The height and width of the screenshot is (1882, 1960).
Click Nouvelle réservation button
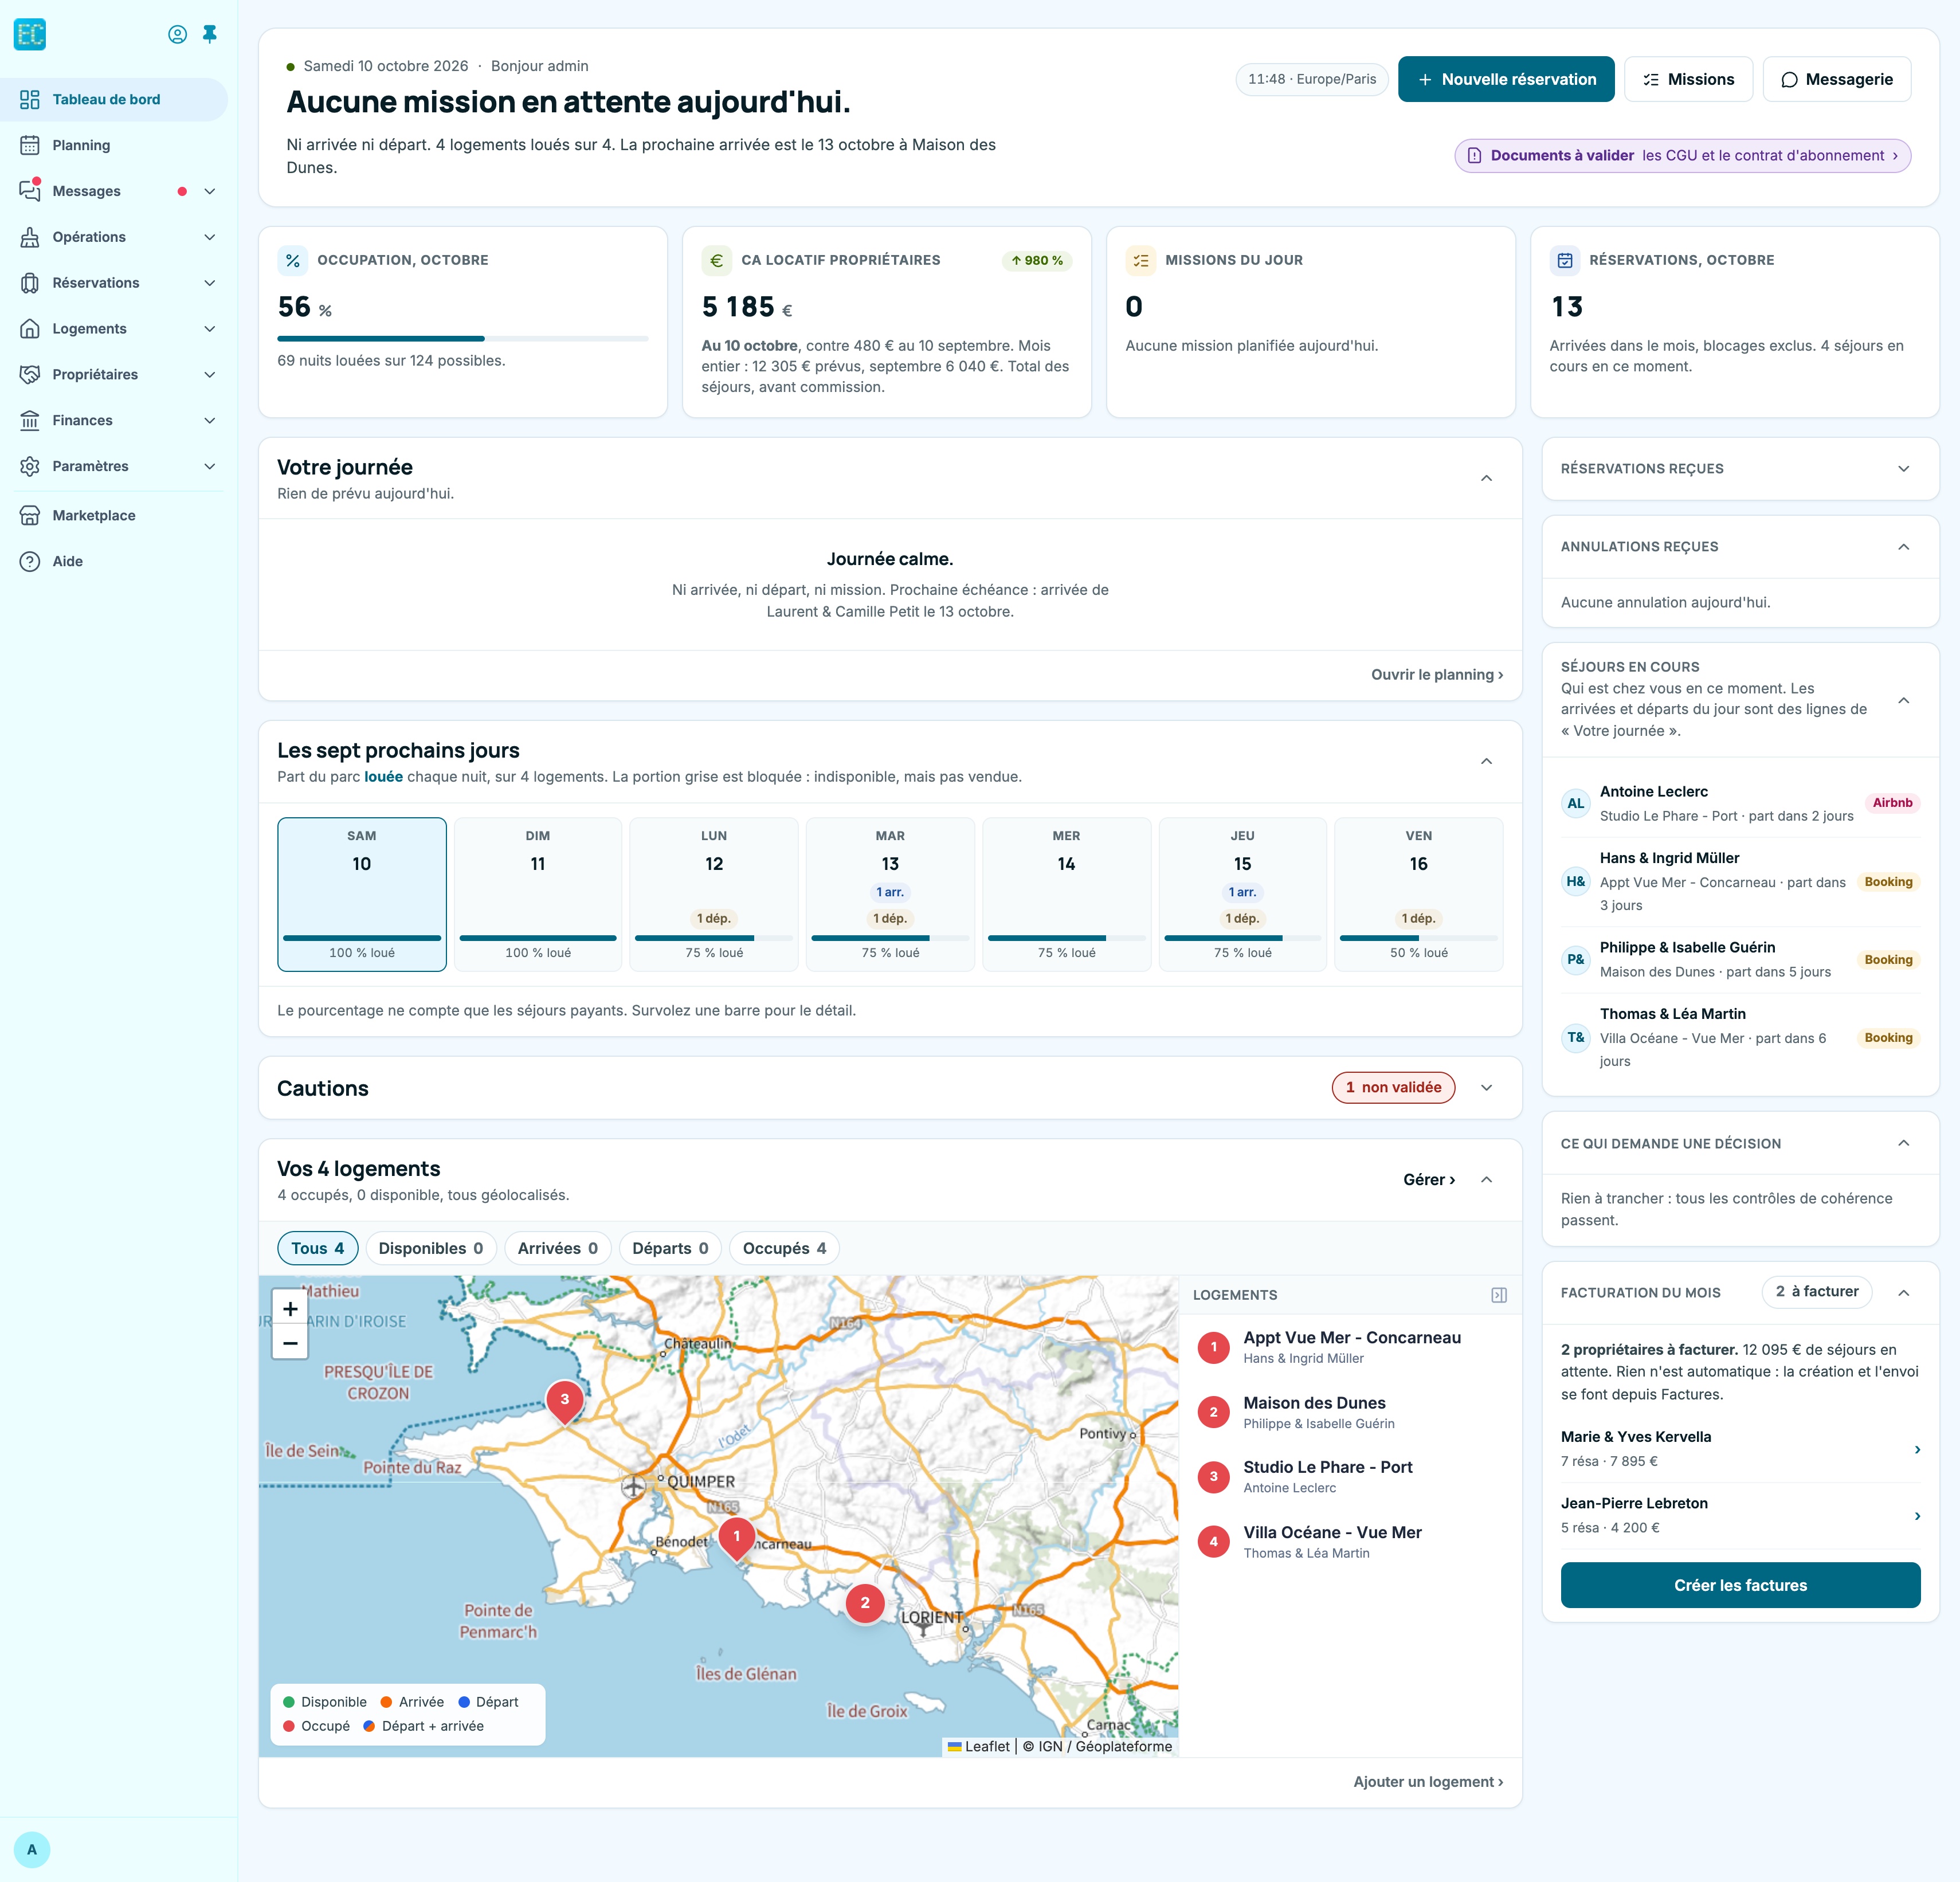tap(1506, 79)
